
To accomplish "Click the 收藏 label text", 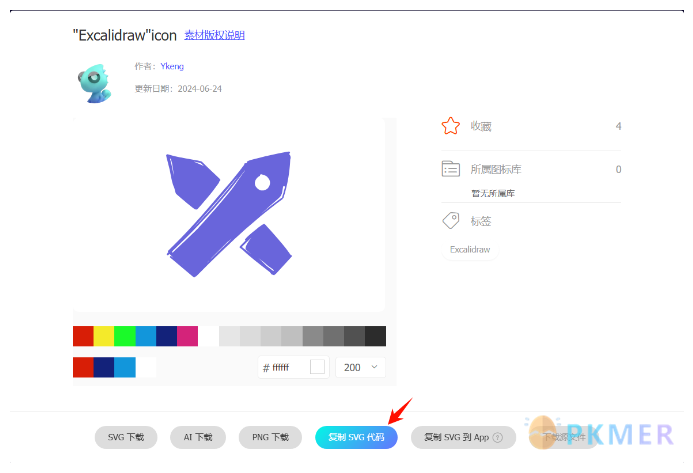I will point(481,126).
